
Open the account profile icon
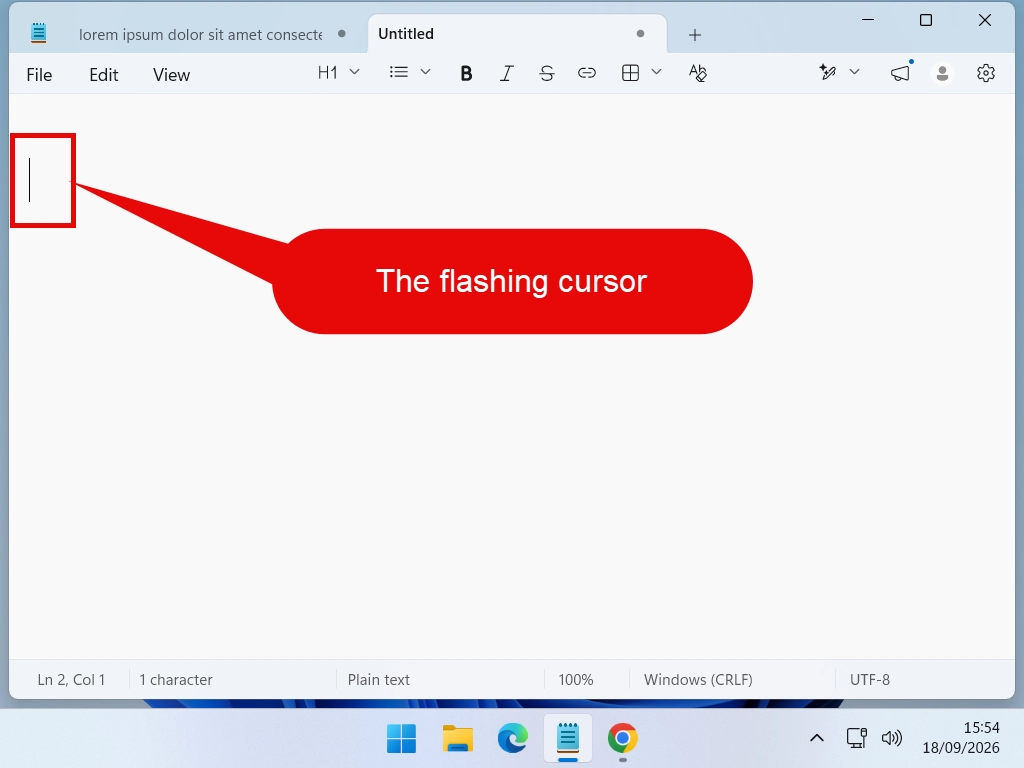pyautogui.click(x=942, y=73)
